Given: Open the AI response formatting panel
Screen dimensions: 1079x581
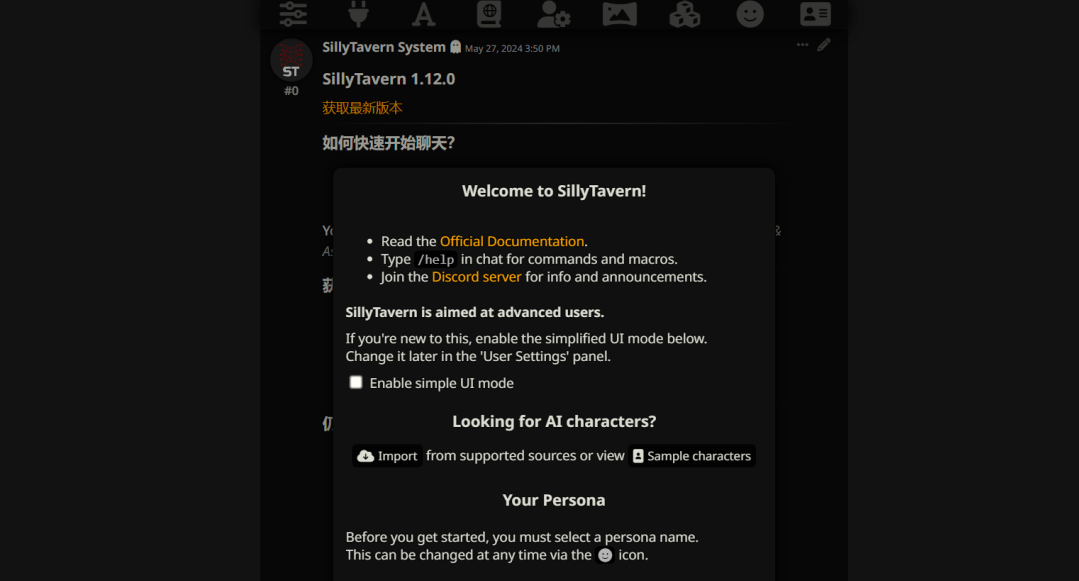Looking at the screenshot, I should 424,14.
